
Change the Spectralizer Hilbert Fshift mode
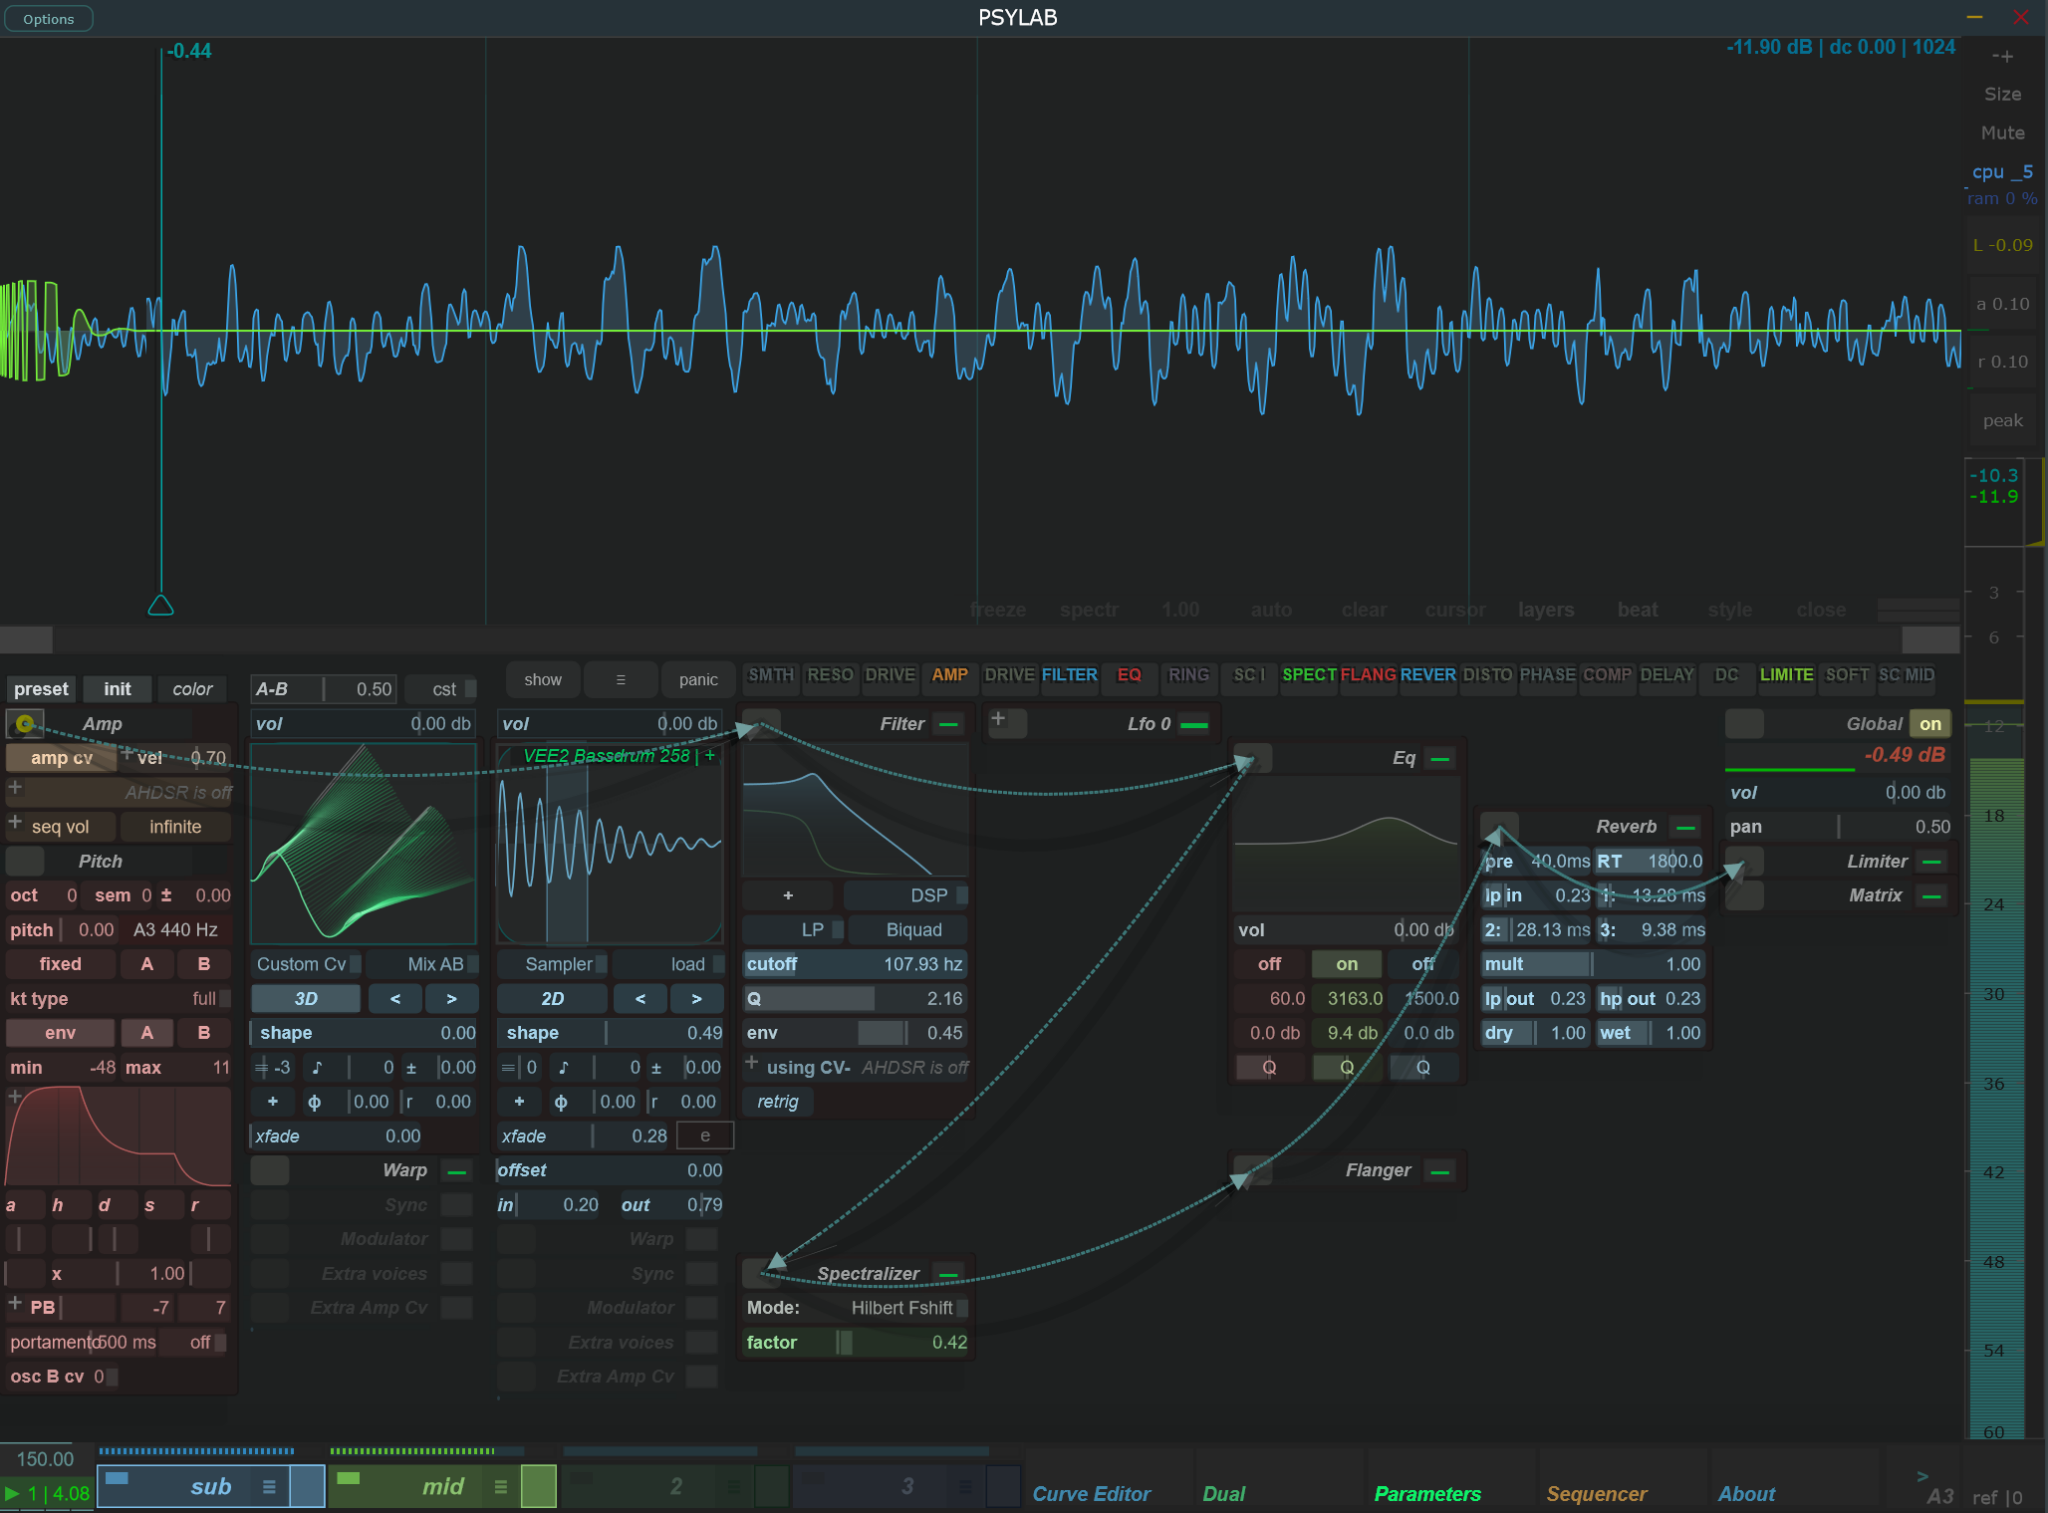point(903,1307)
